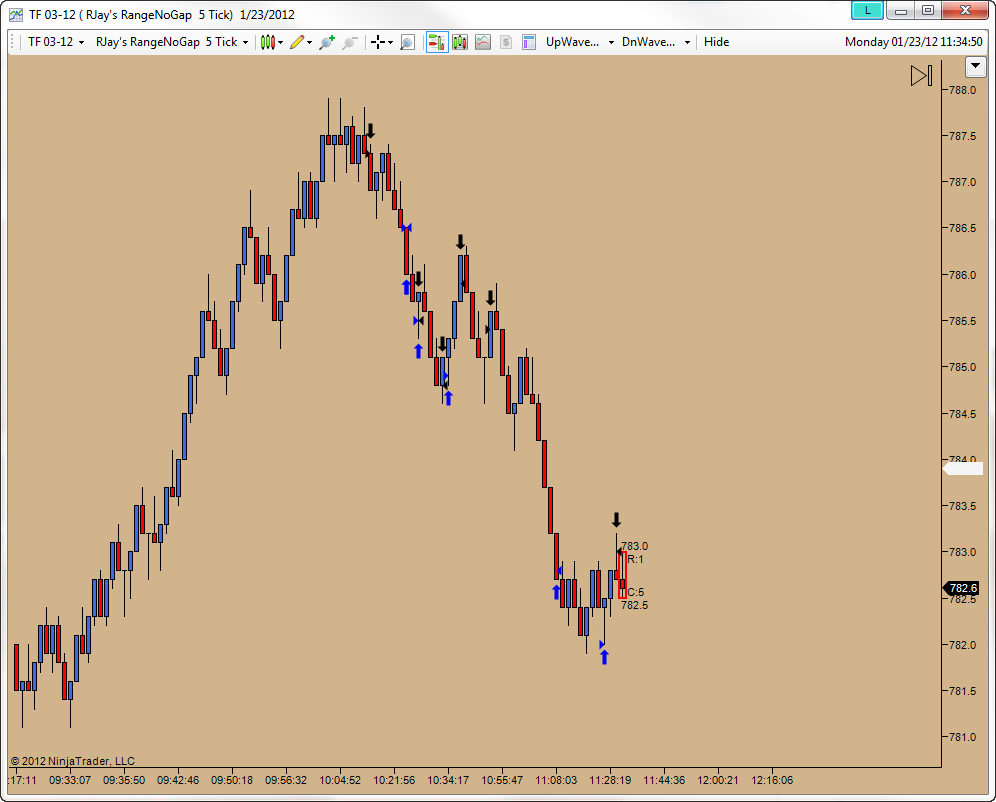Click the date and time Monday 01/23/12 display
996x802 pixels.
pos(913,42)
